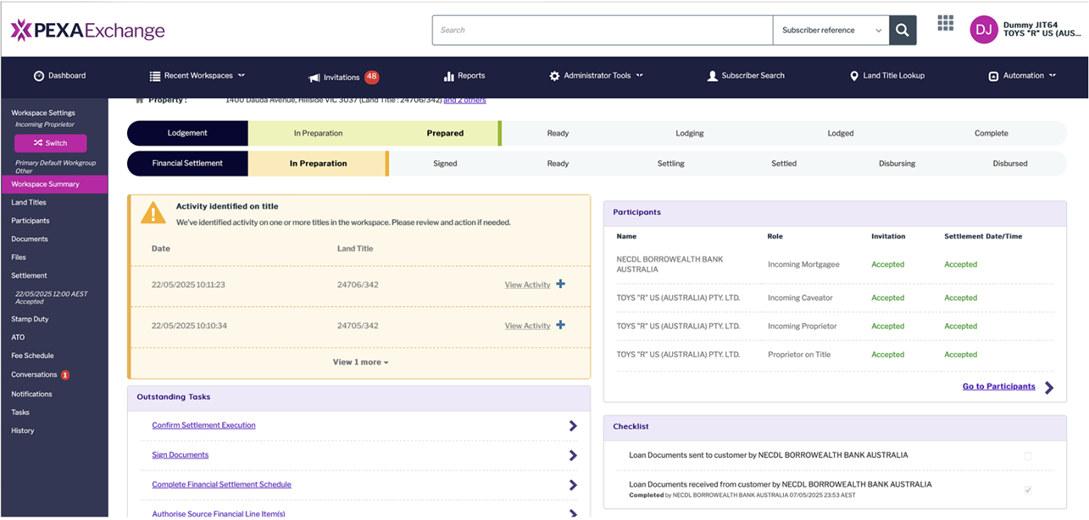Open ATO in sidebar
Image resolution: width=1089 pixels, height=520 pixels.
pyautogui.click(x=18, y=337)
